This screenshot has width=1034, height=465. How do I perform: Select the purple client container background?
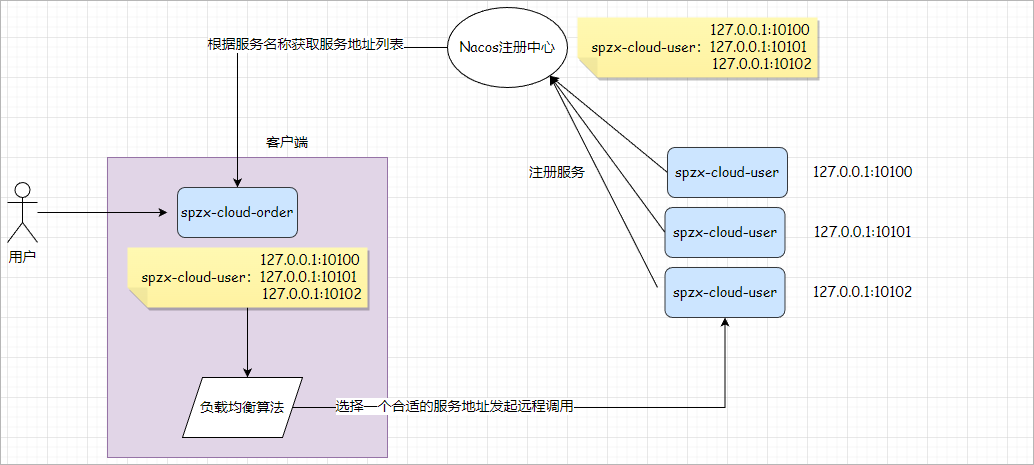(x=150, y=360)
